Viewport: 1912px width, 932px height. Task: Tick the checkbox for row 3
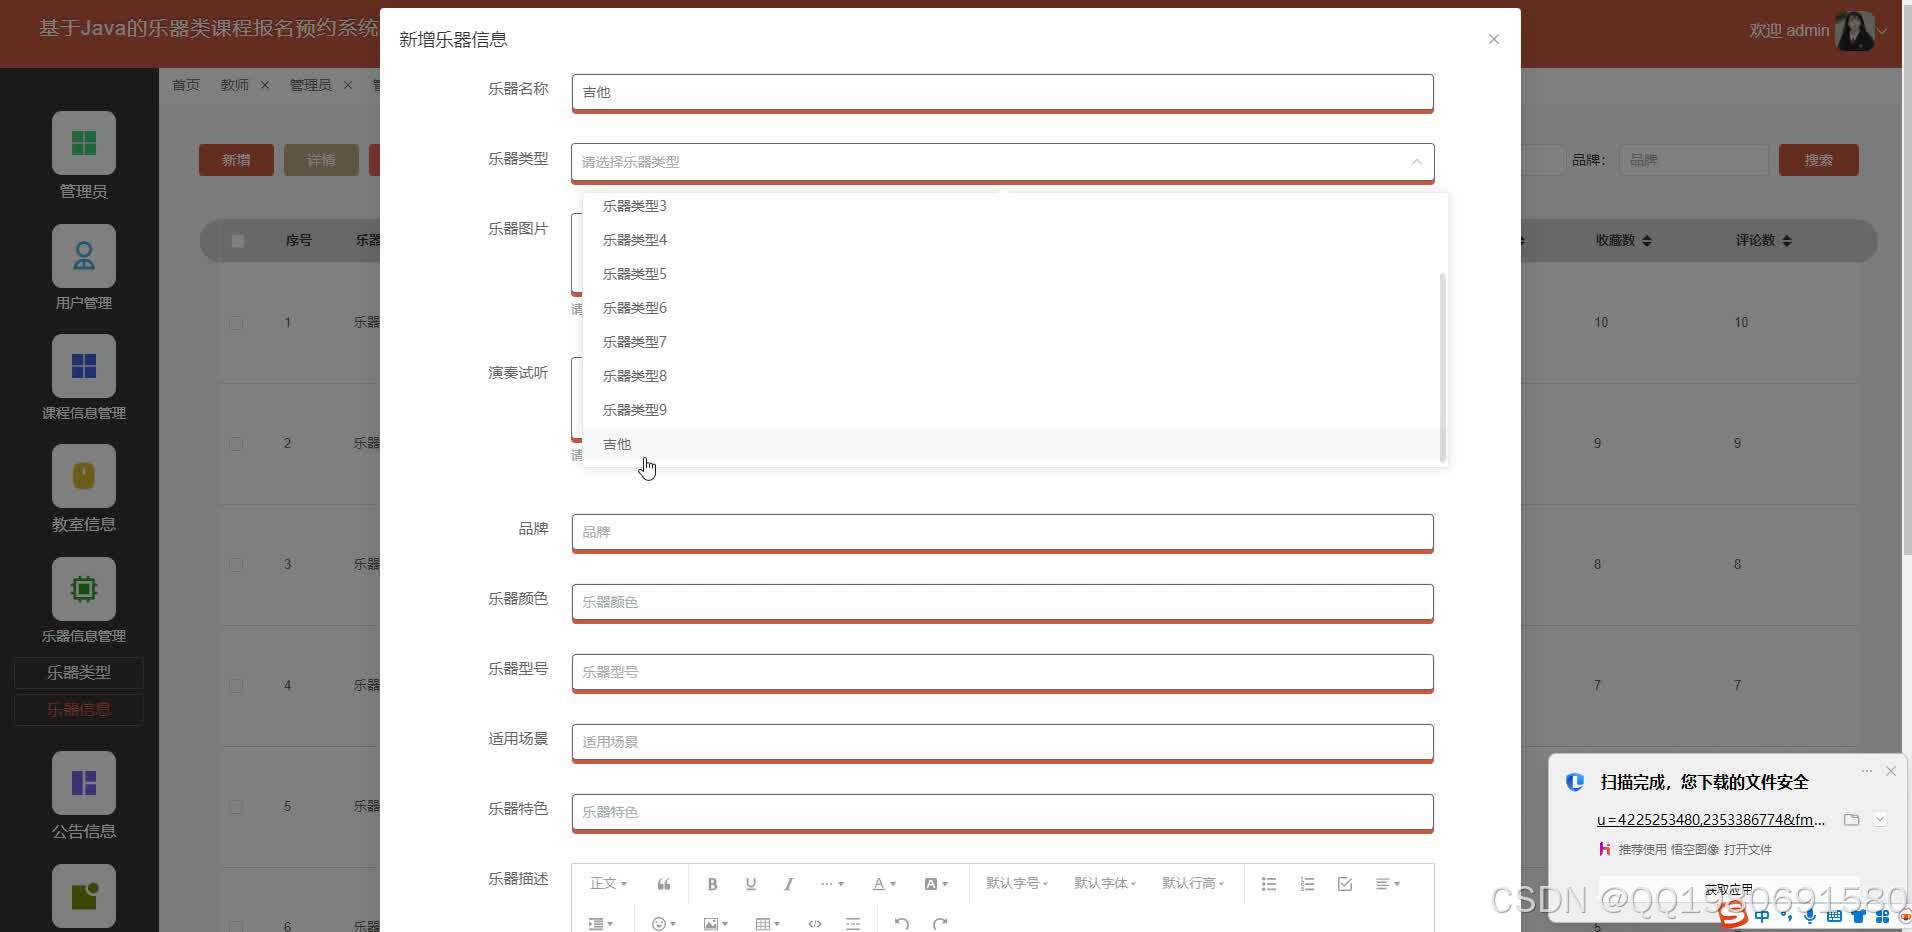(x=236, y=565)
